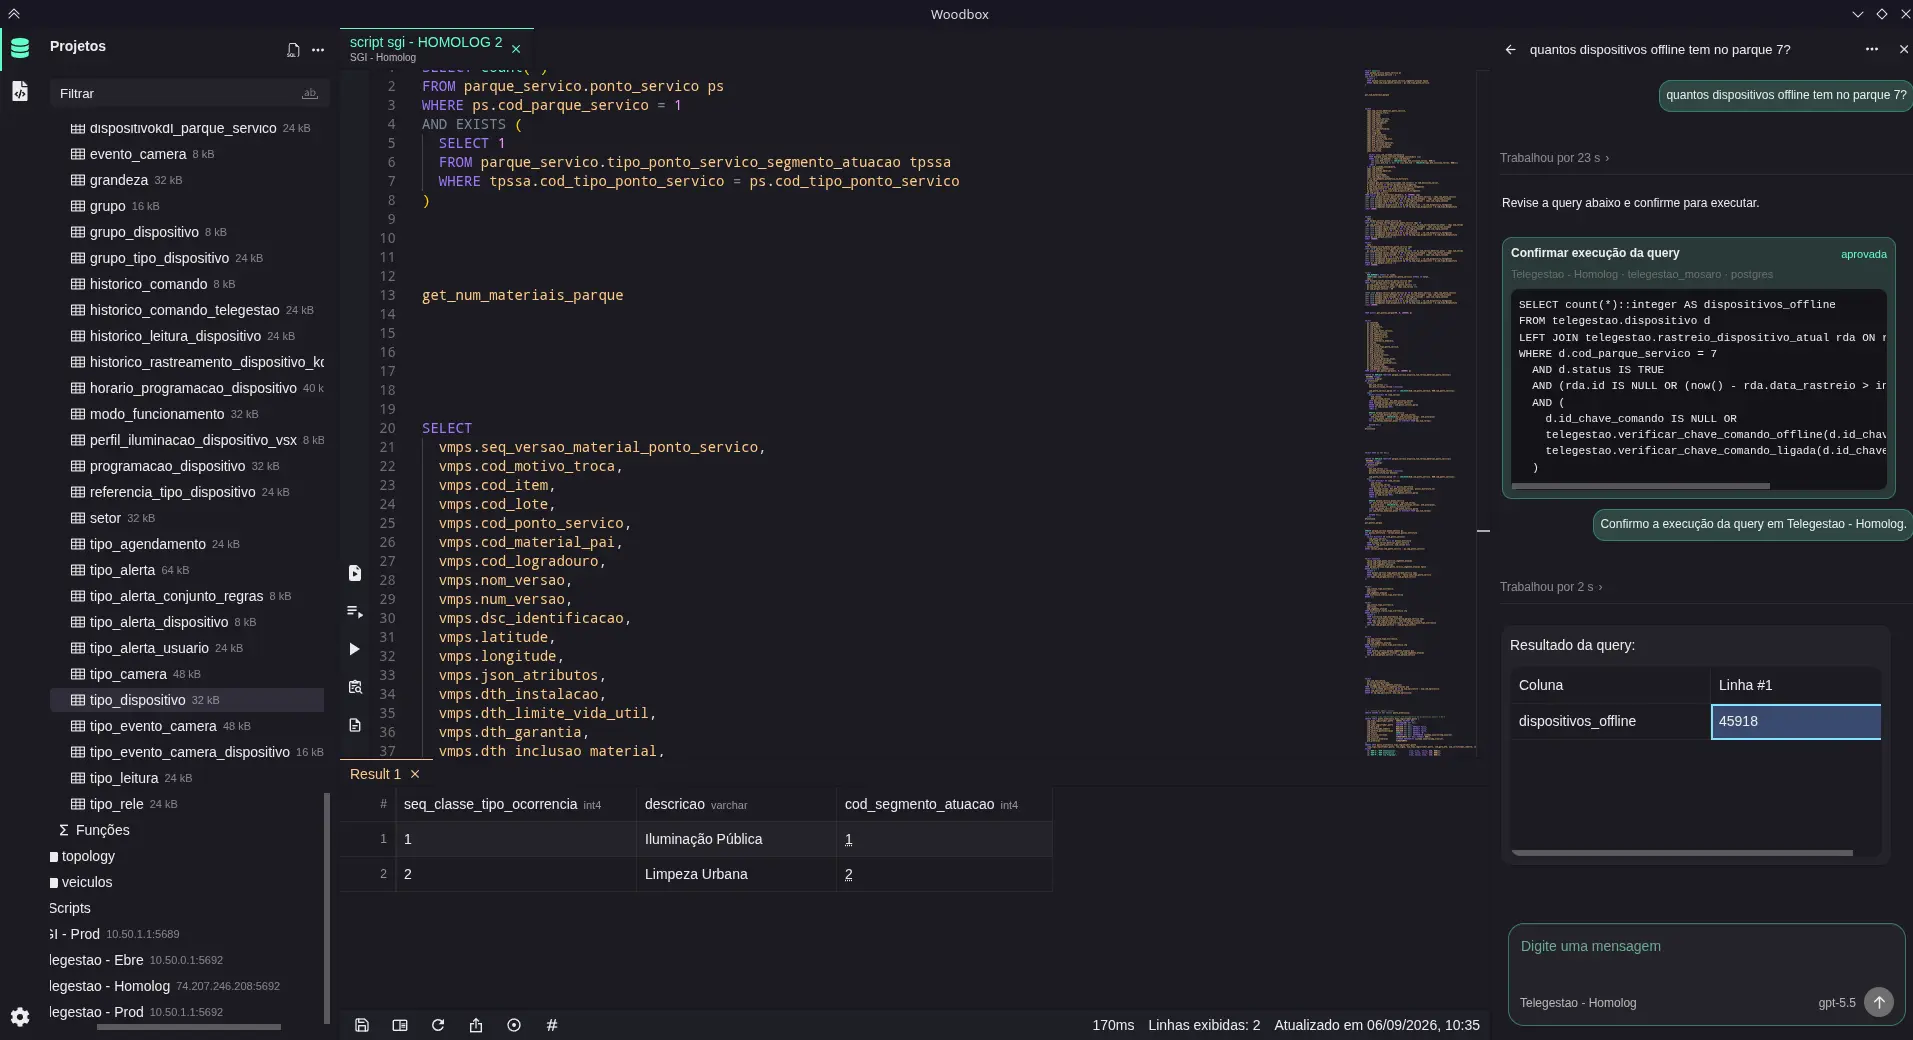Select the Telegestao - Ebre connection
The width and height of the screenshot is (1913, 1040).
point(136,960)
